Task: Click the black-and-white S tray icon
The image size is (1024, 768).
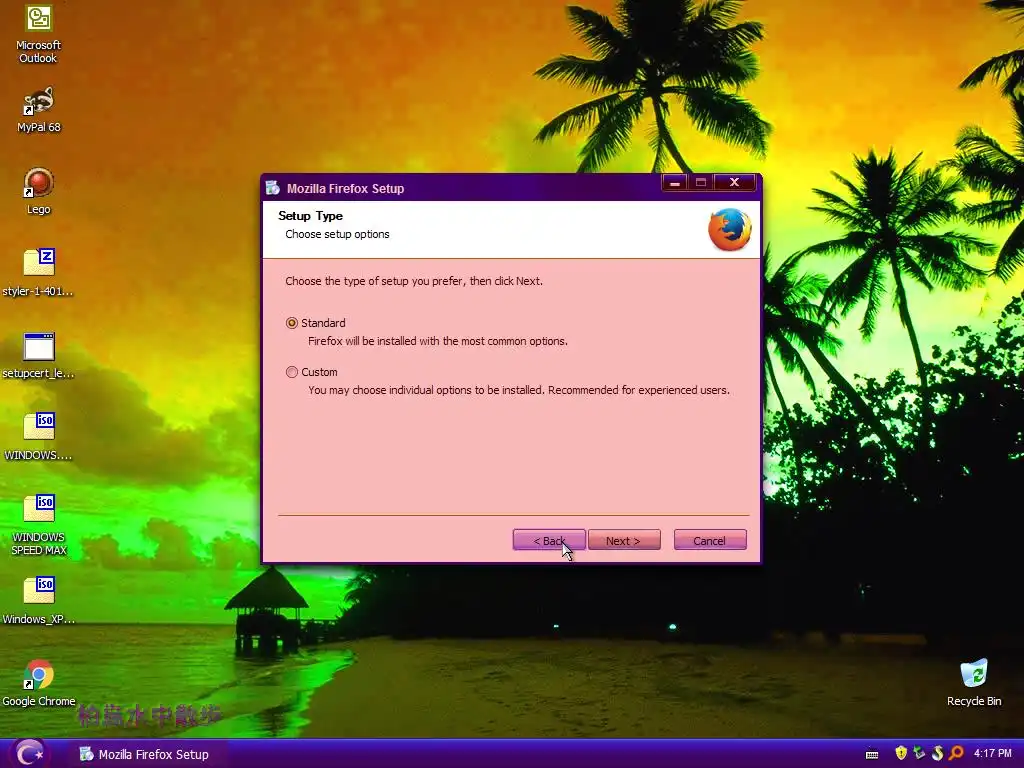Action: (938, 753)
